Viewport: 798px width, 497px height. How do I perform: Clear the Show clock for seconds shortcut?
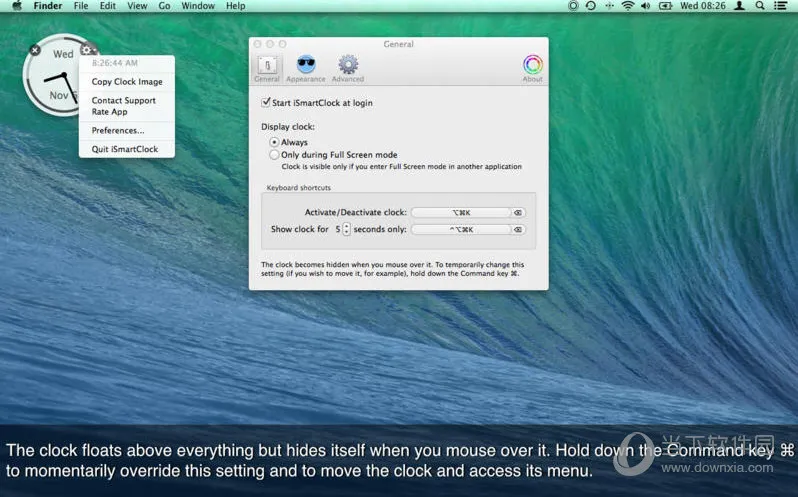click(x=518, y=229)
